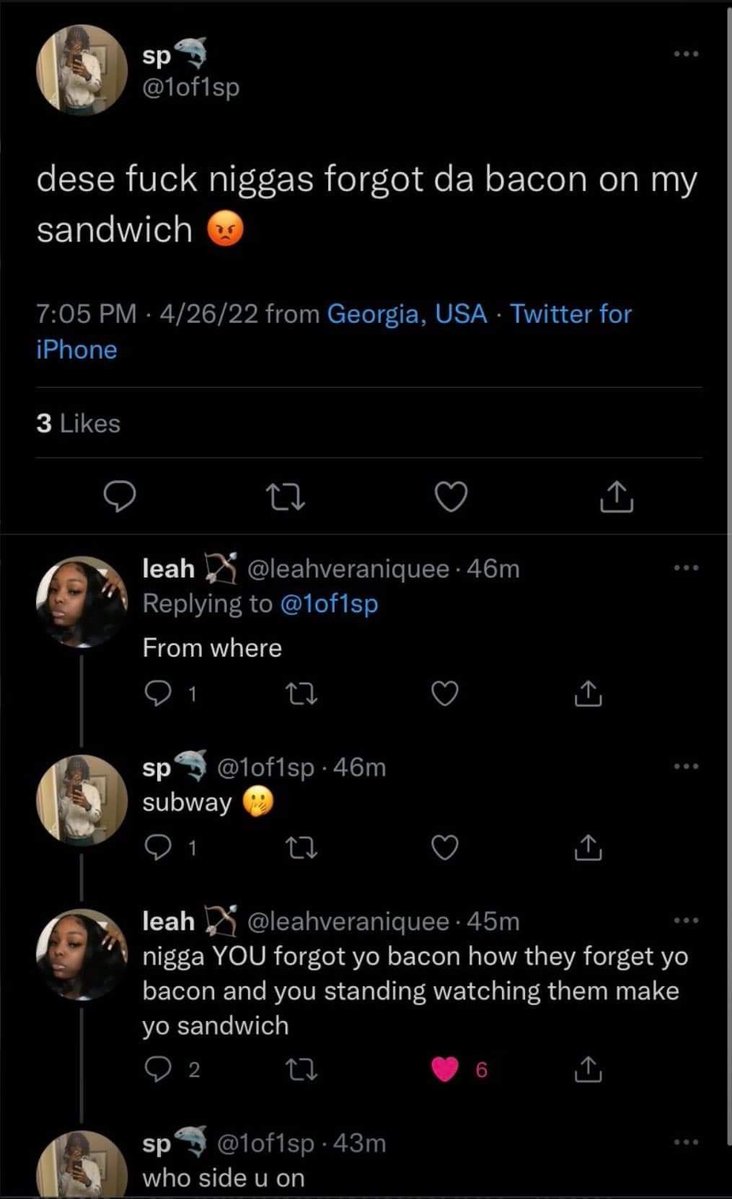
Task: Open leah's profile picture on first reply
Action: coord(82,603)
